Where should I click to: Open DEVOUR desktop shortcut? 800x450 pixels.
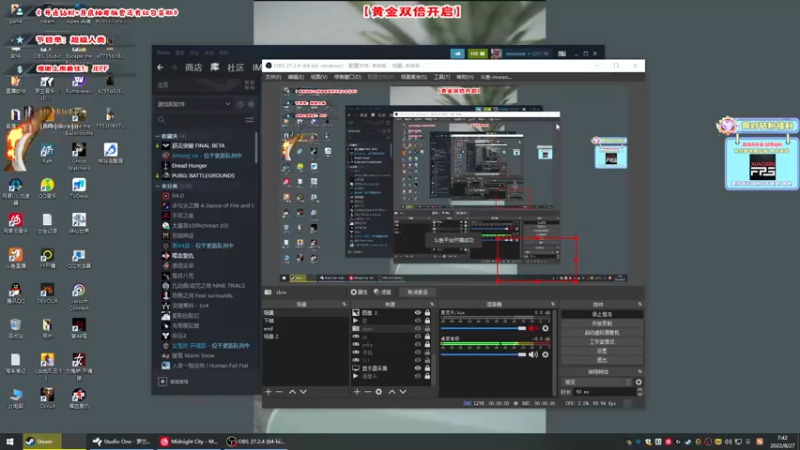pos(47,294)
